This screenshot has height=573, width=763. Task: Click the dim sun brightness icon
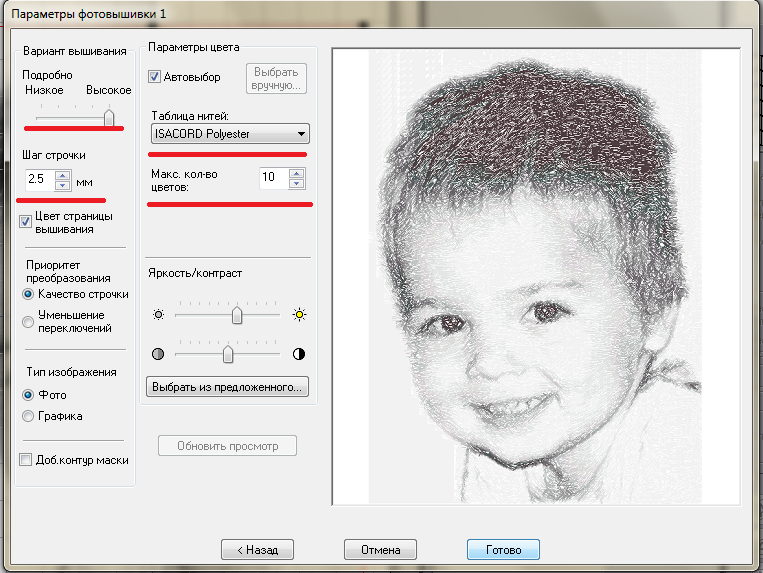157,314
